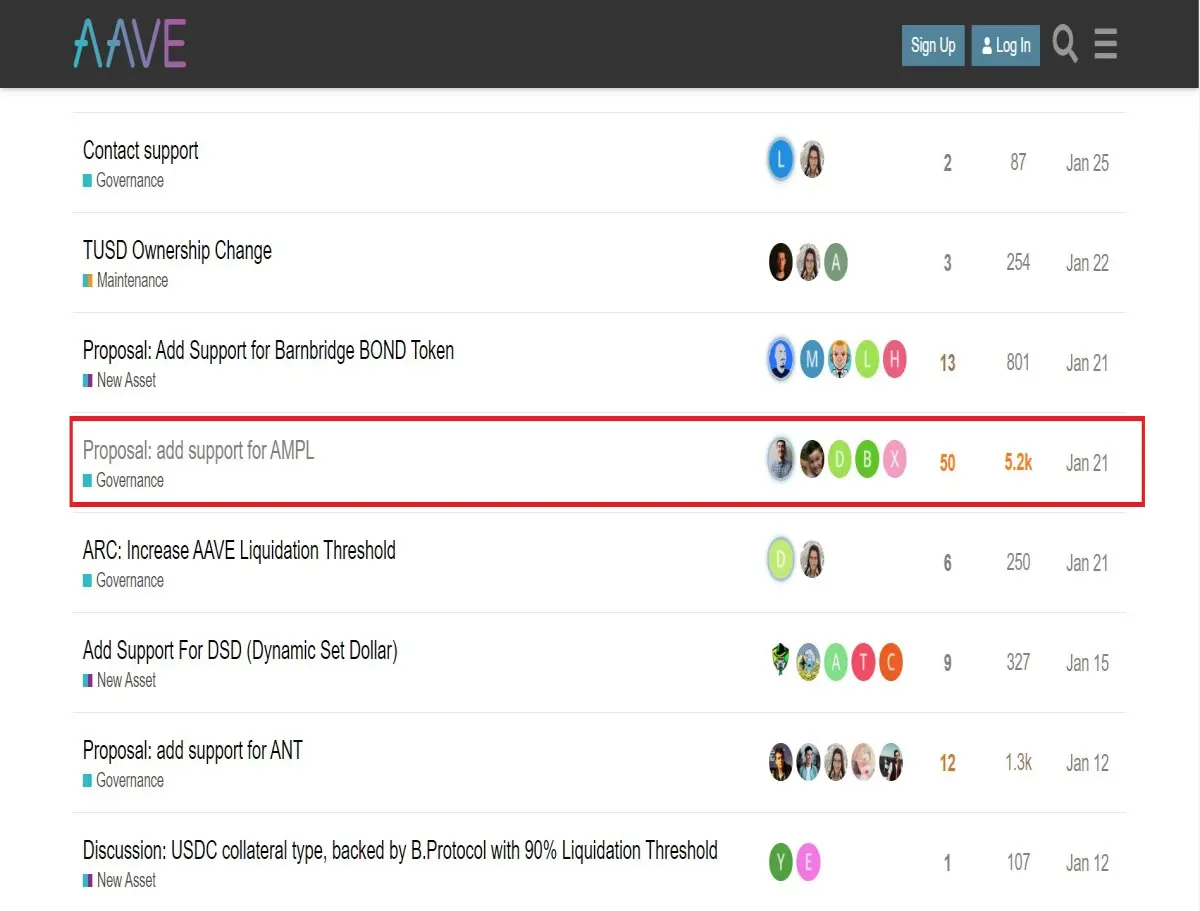Viewport: 1200px width, 911px height.
Task: Open the Contact support topic
Action: pos(141,150)
